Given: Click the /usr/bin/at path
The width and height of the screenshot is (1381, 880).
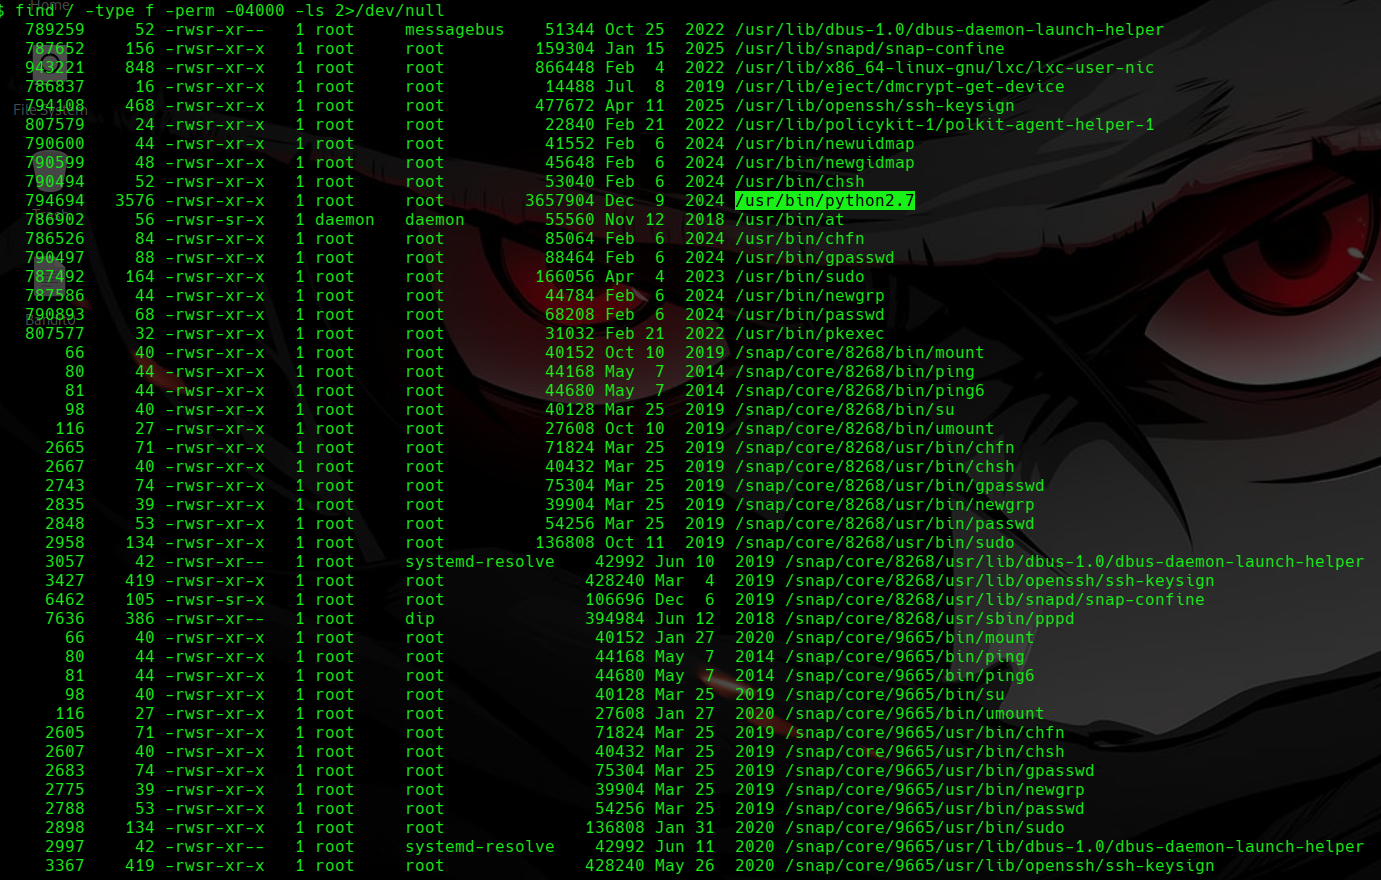Looking at the screenshot, I should 790,220.
